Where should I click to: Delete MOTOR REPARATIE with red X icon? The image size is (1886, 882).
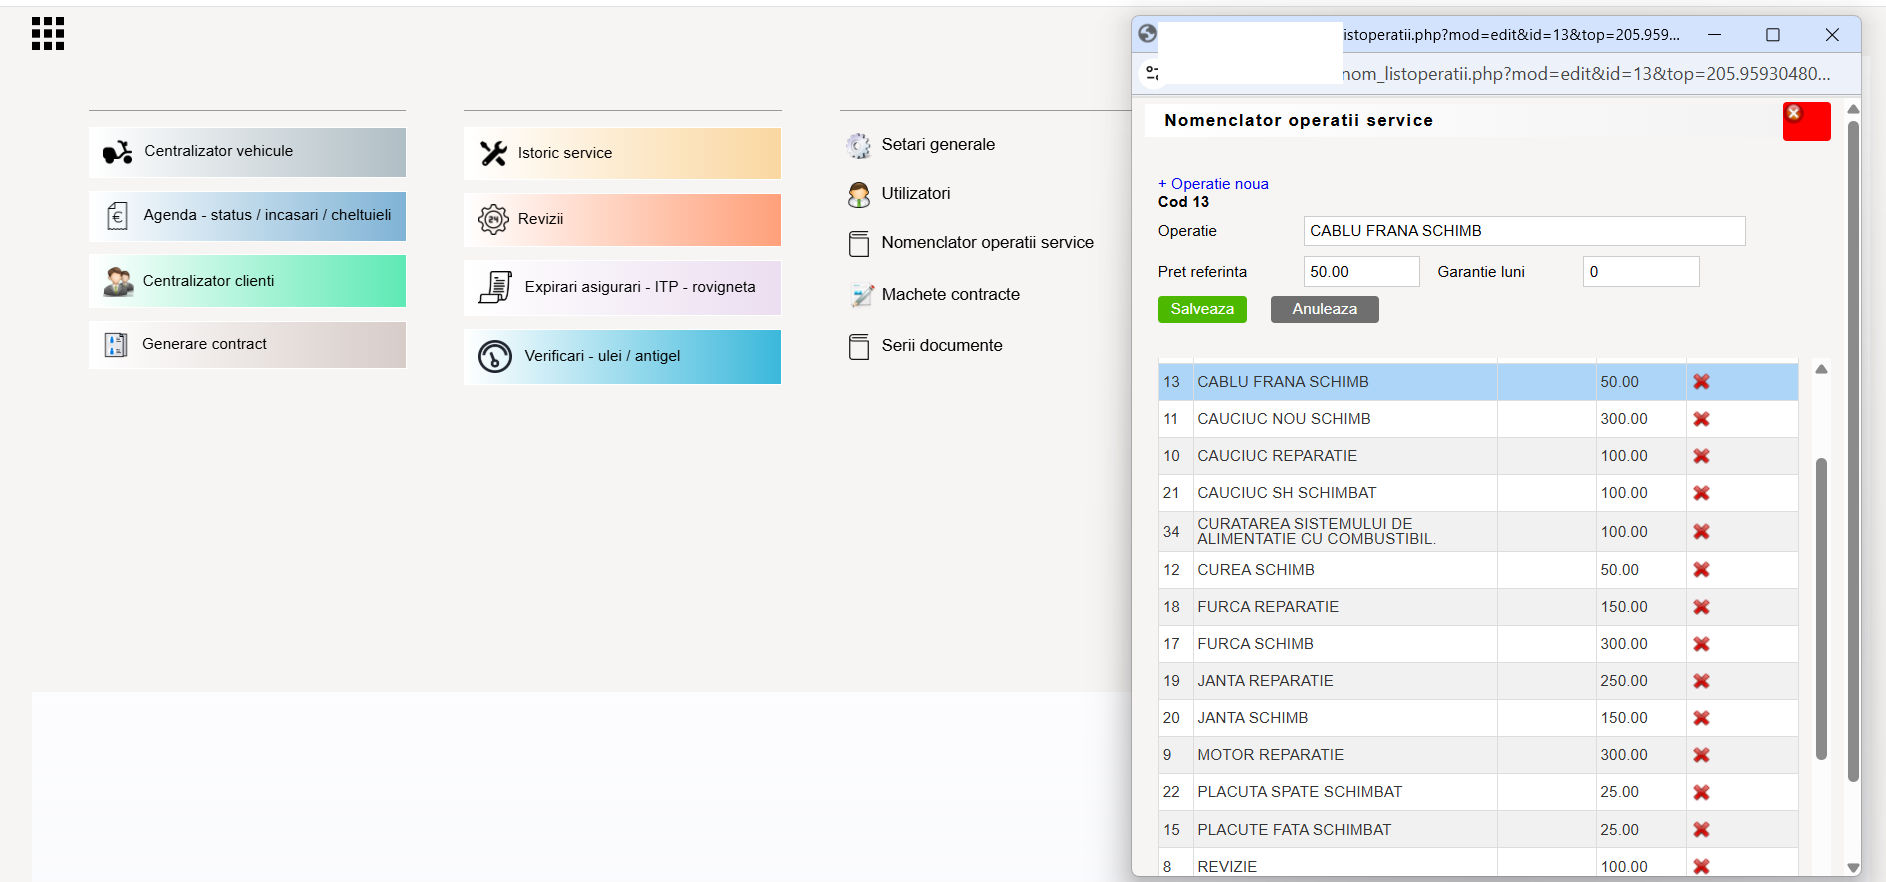pos(1701,755)
